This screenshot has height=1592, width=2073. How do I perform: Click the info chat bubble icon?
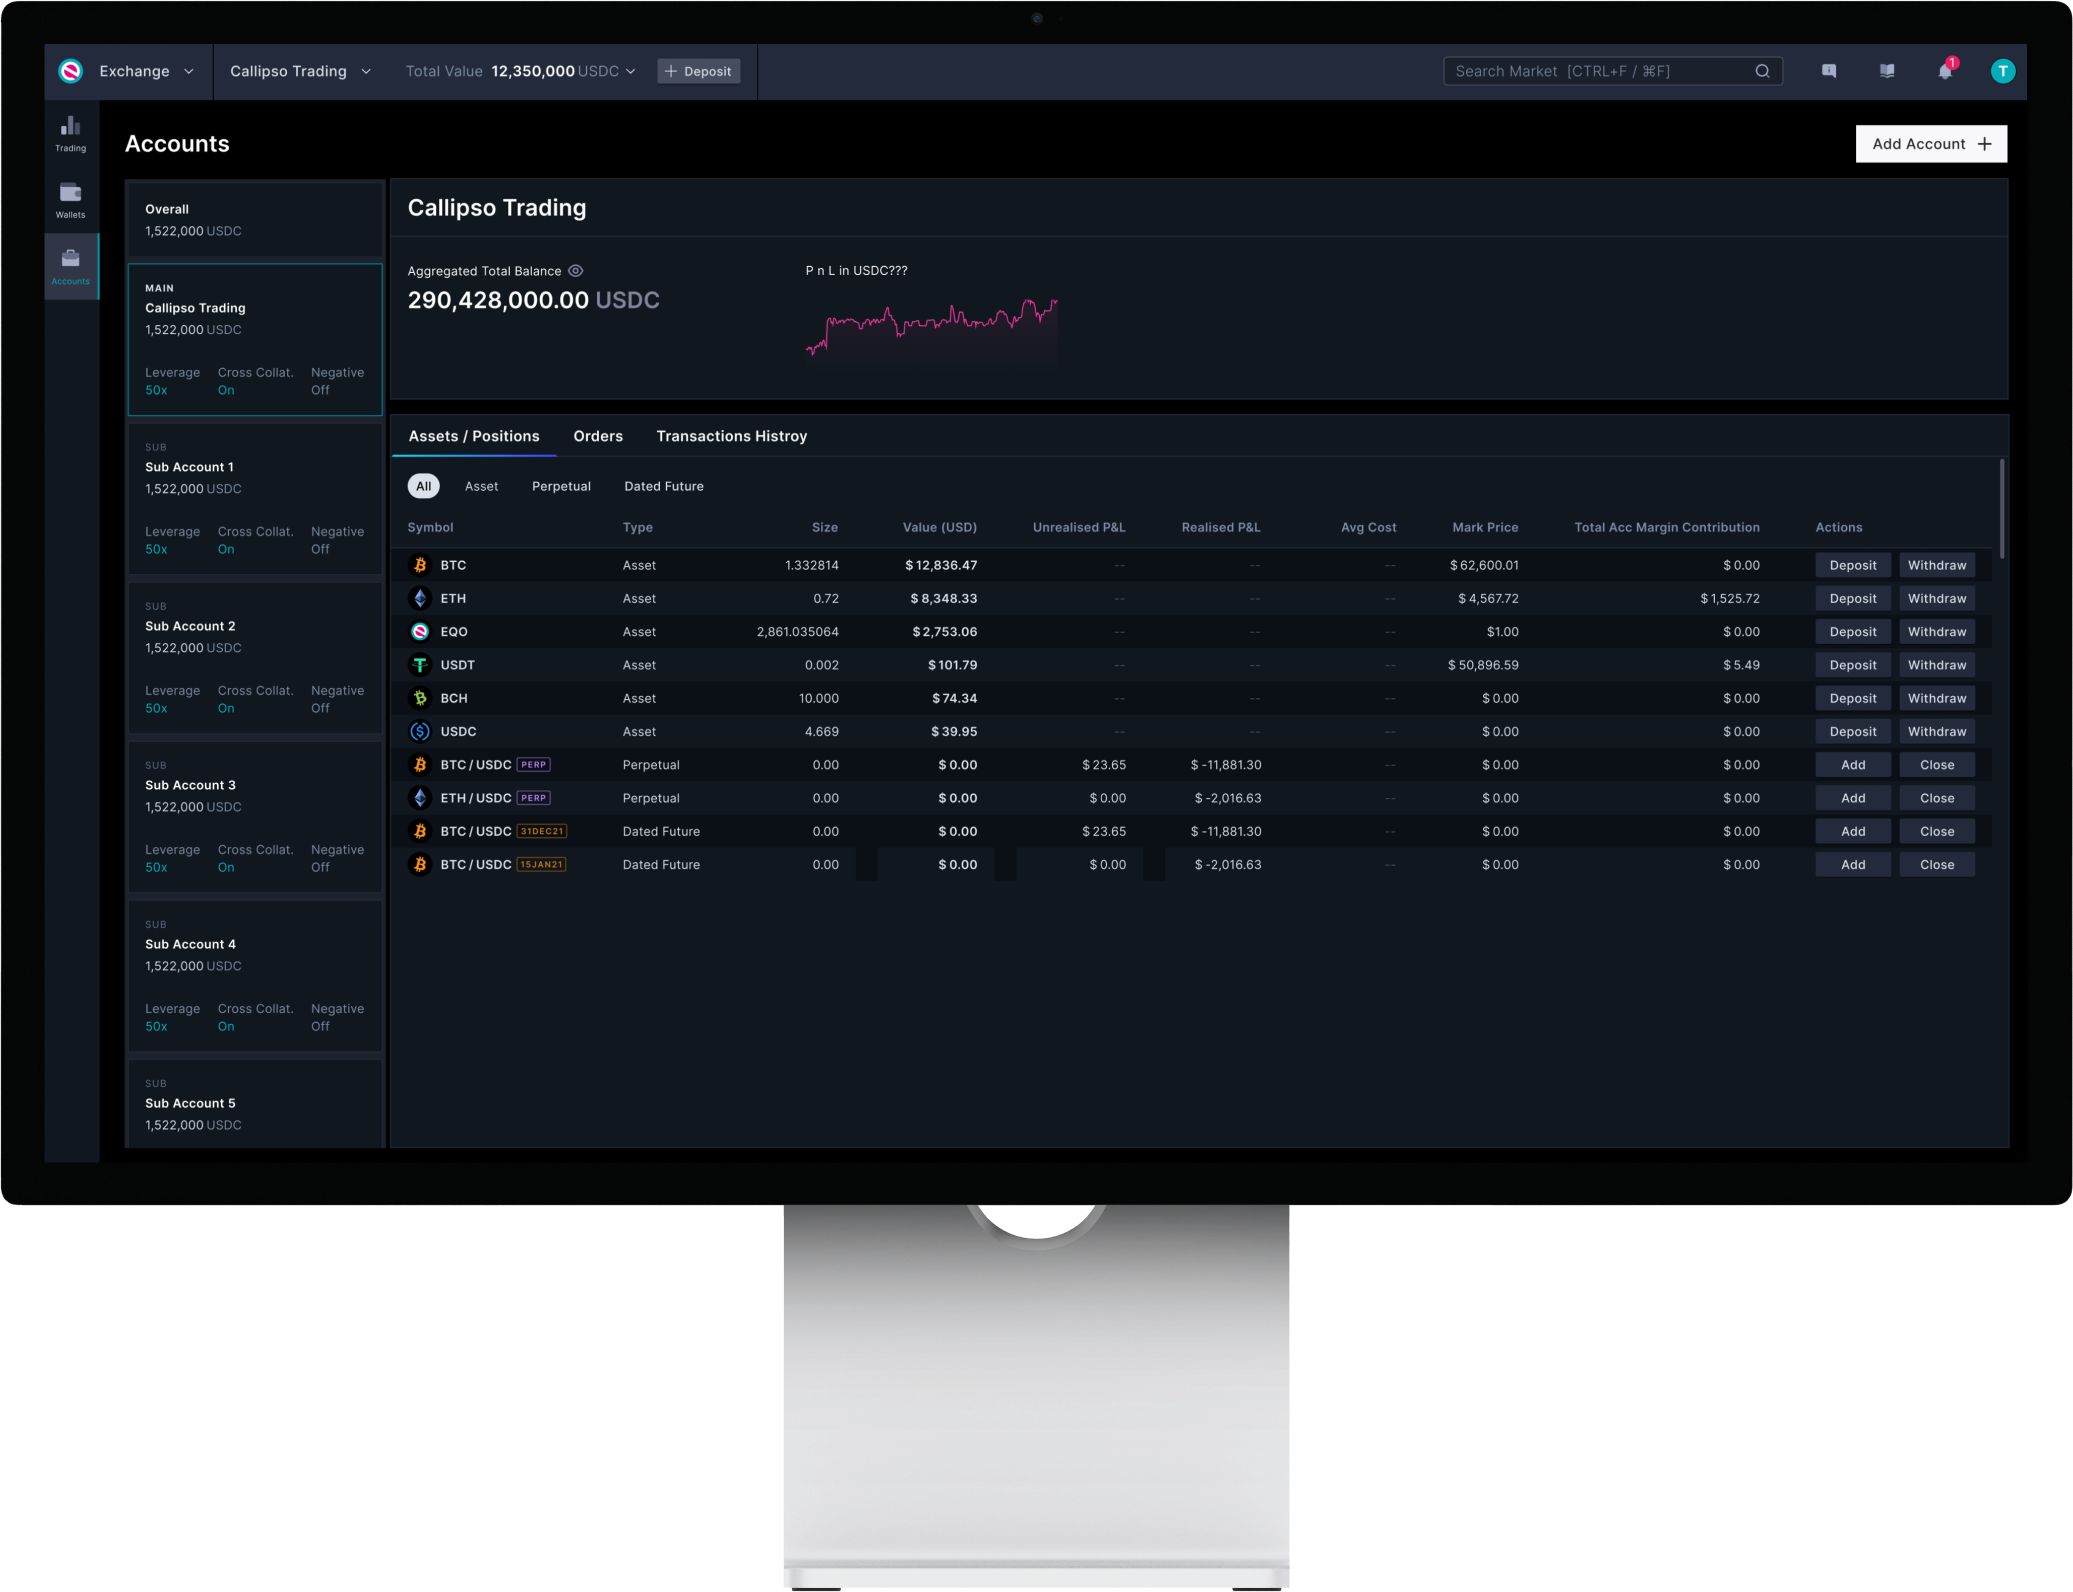(1828, 71)
